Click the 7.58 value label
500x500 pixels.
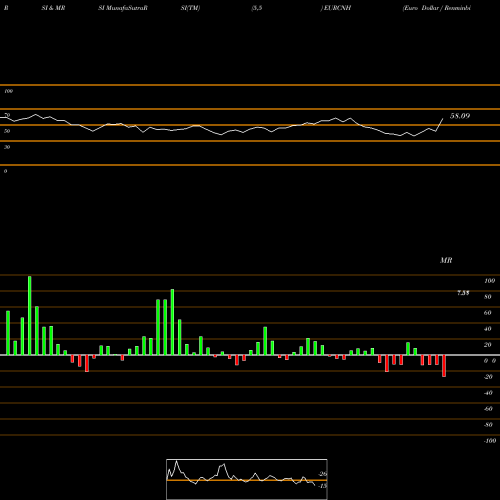(463, 293)
